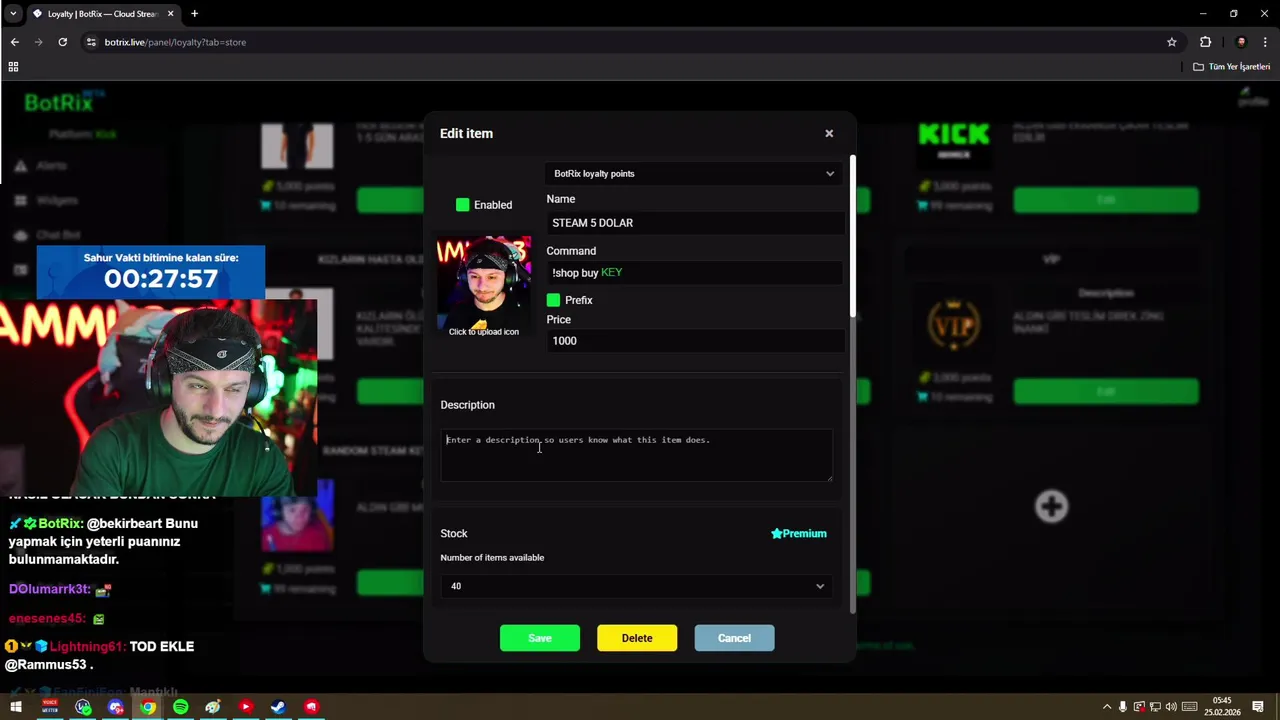Cancel editing the item
This screenshot has height=720, width=1280.
(x=734, y=638)
